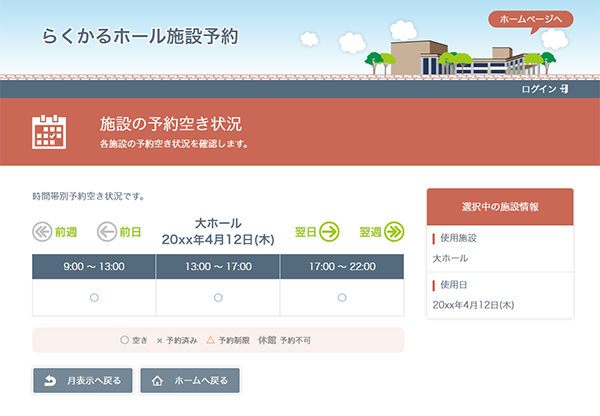Click the 使用施設 label in side panel
This screenshot has height=416, width=600.
point(458,238)
